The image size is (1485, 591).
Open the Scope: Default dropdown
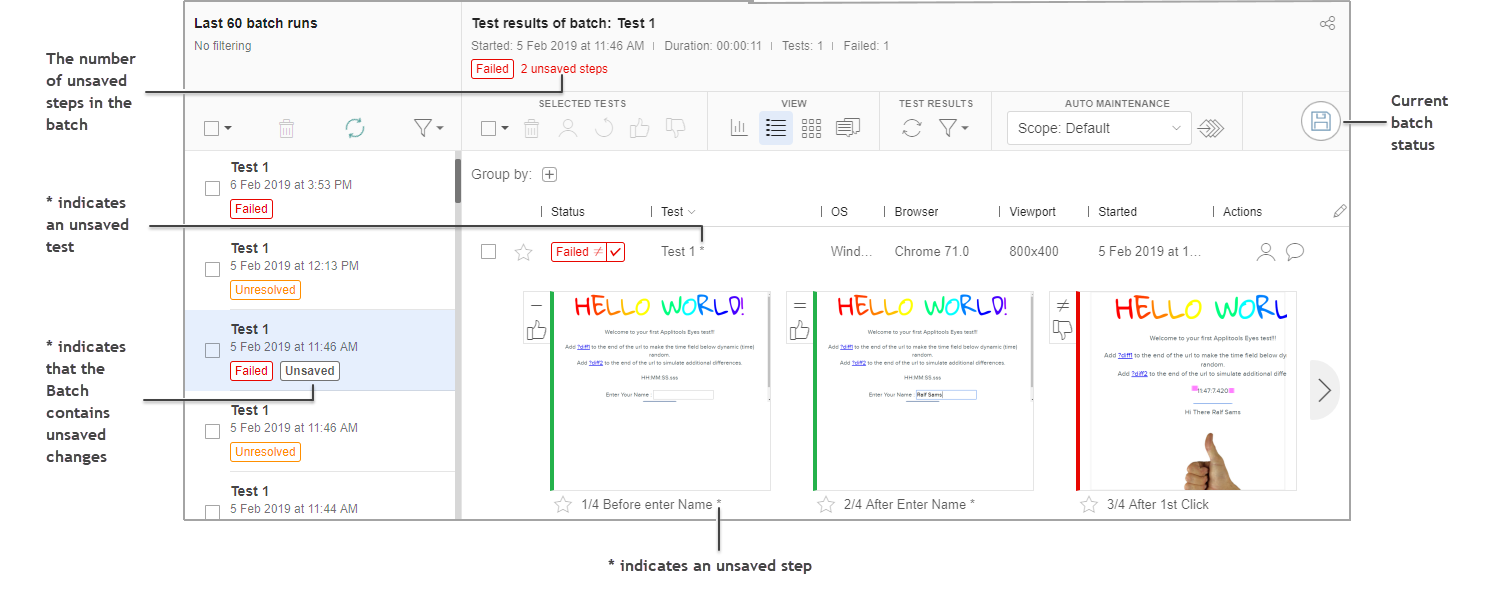(x=1098, y=128)
